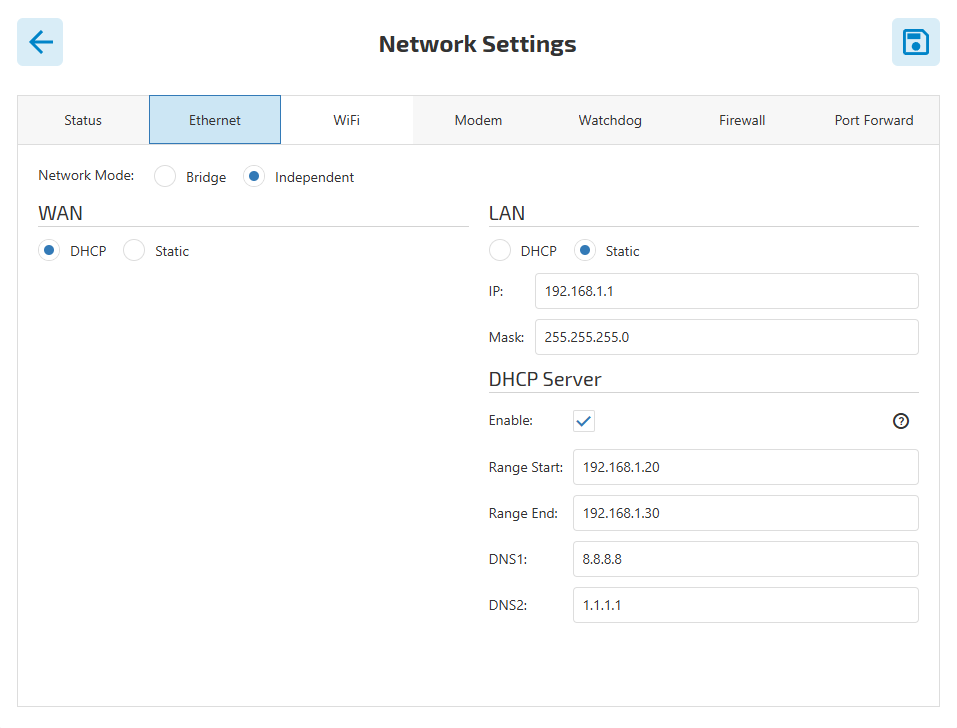Viewport: 957px width, 728px height.
Task: Select Independent network mode
Action: (254, 177)
